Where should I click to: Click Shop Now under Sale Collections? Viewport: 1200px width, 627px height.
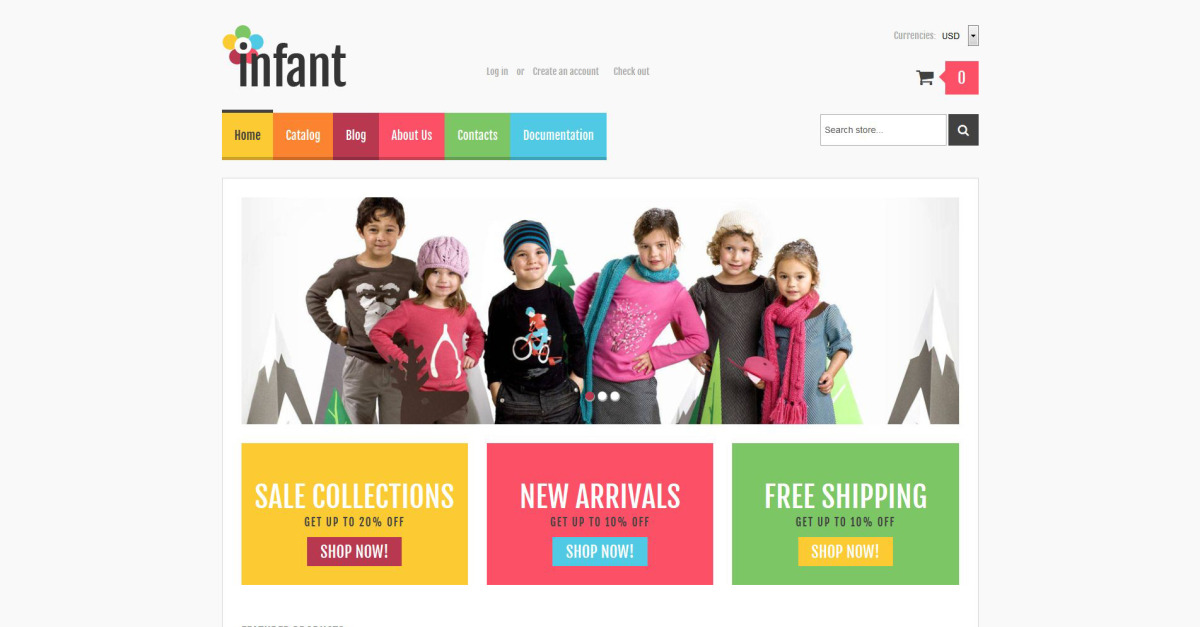point(354,551)
